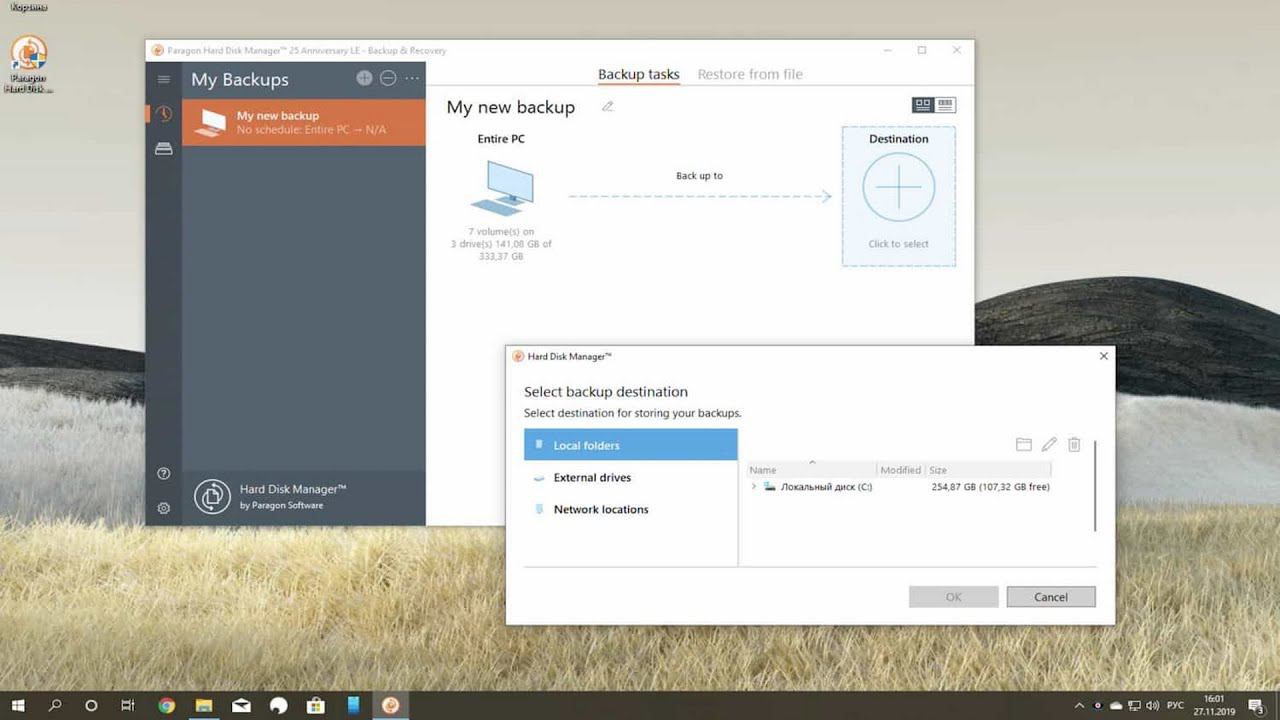Click the My Backups heading
Screen dimensions: 1280x720
(240, 79)
